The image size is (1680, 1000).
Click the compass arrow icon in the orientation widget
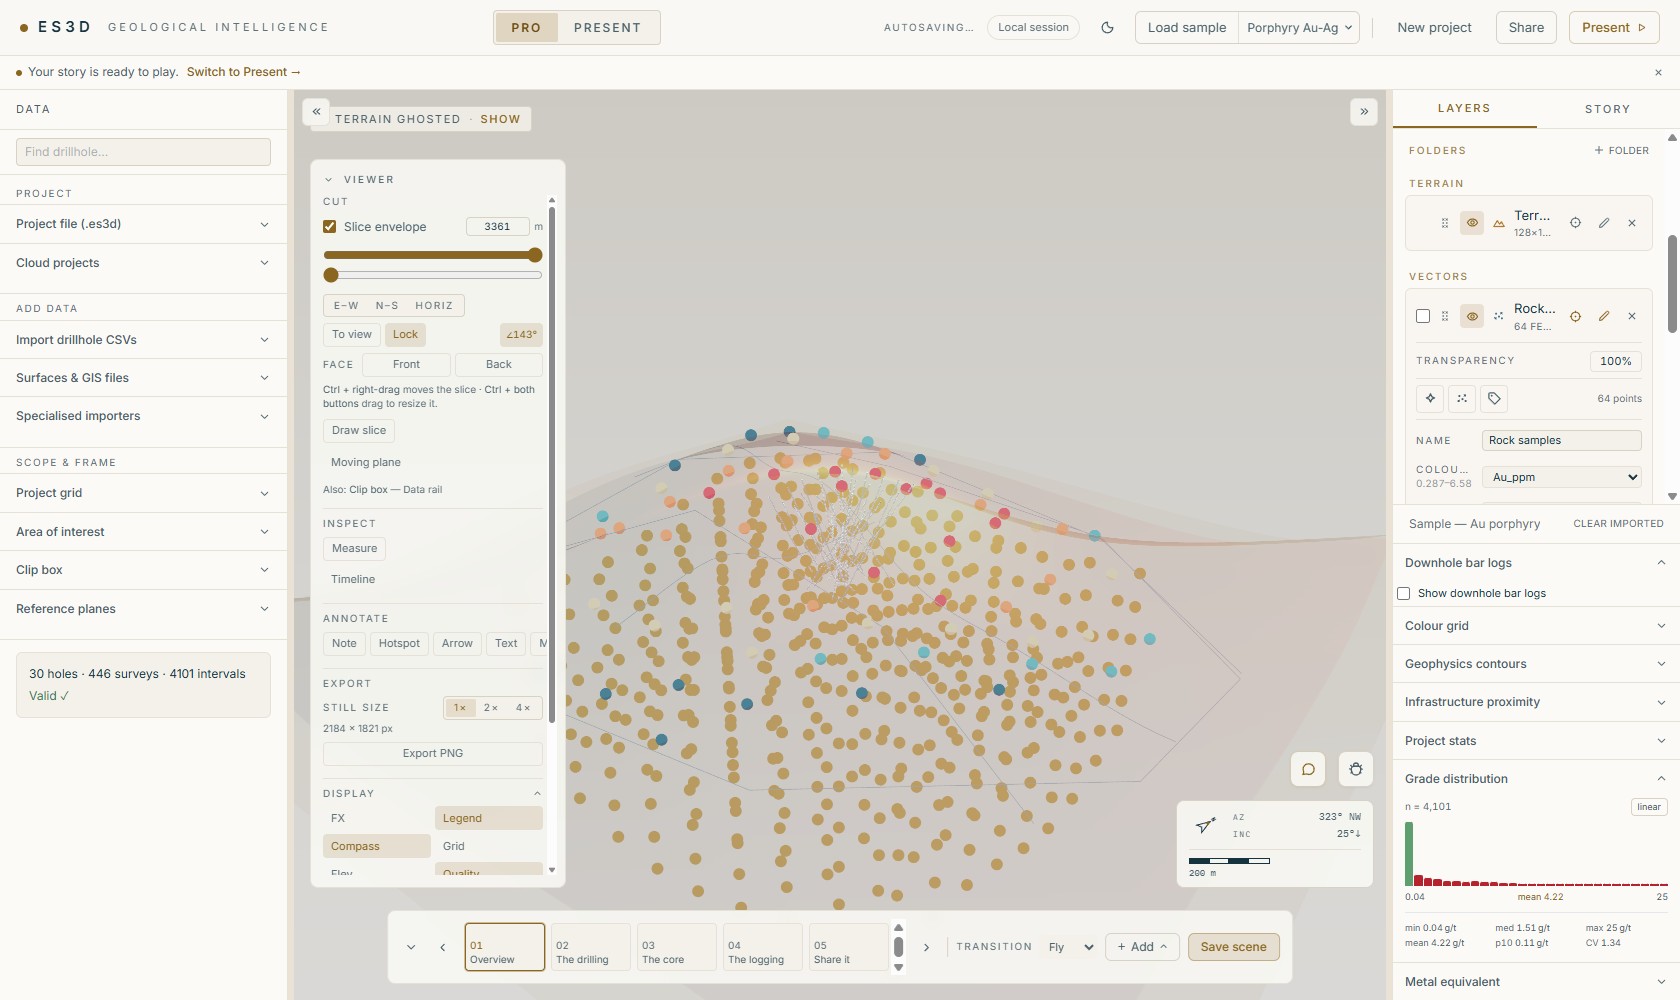1206,825
